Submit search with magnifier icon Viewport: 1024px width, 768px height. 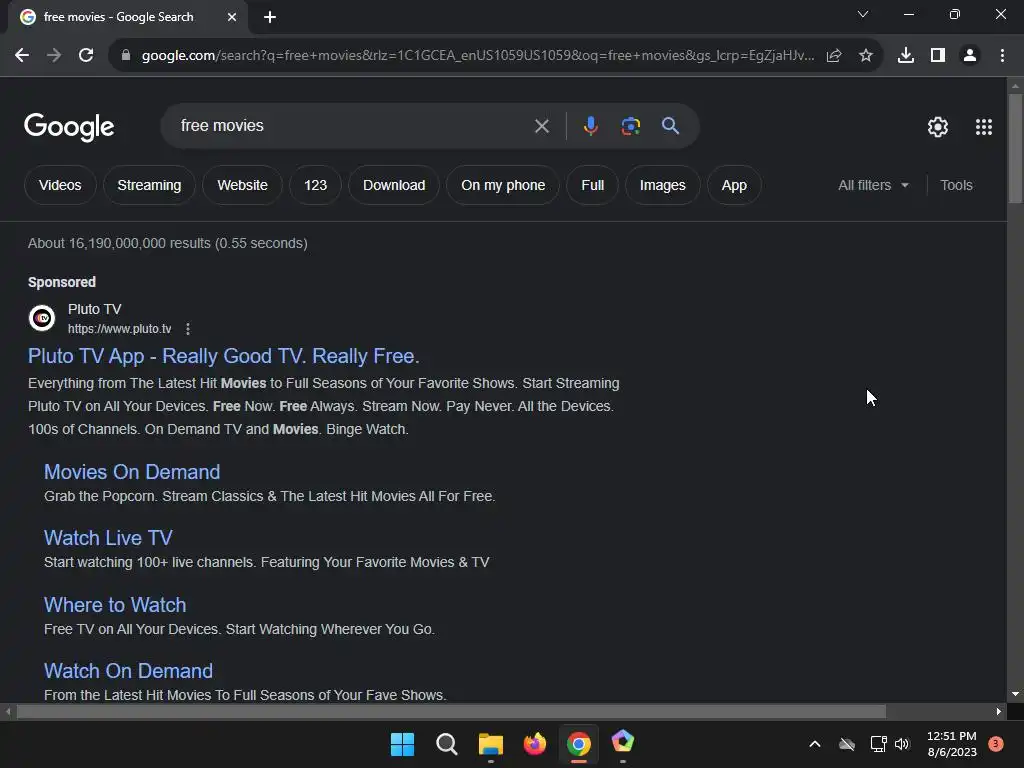670,126
